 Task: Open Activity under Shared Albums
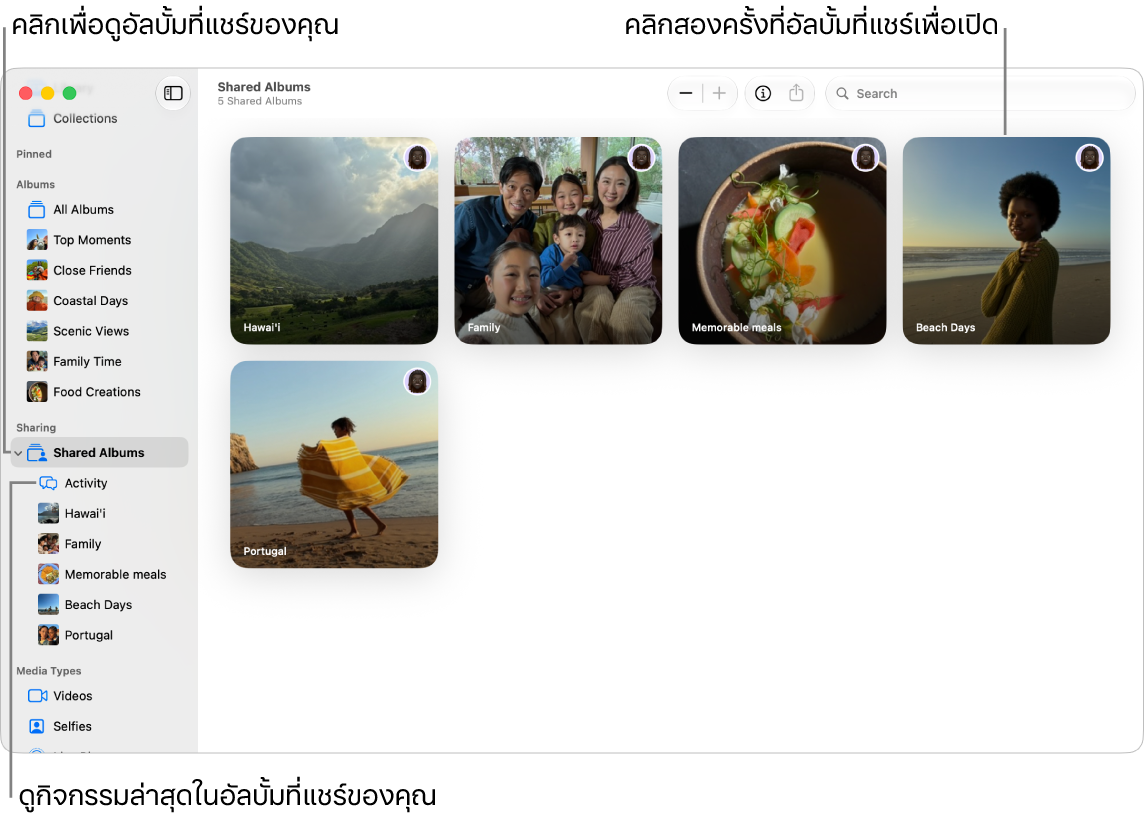[99, 484]
